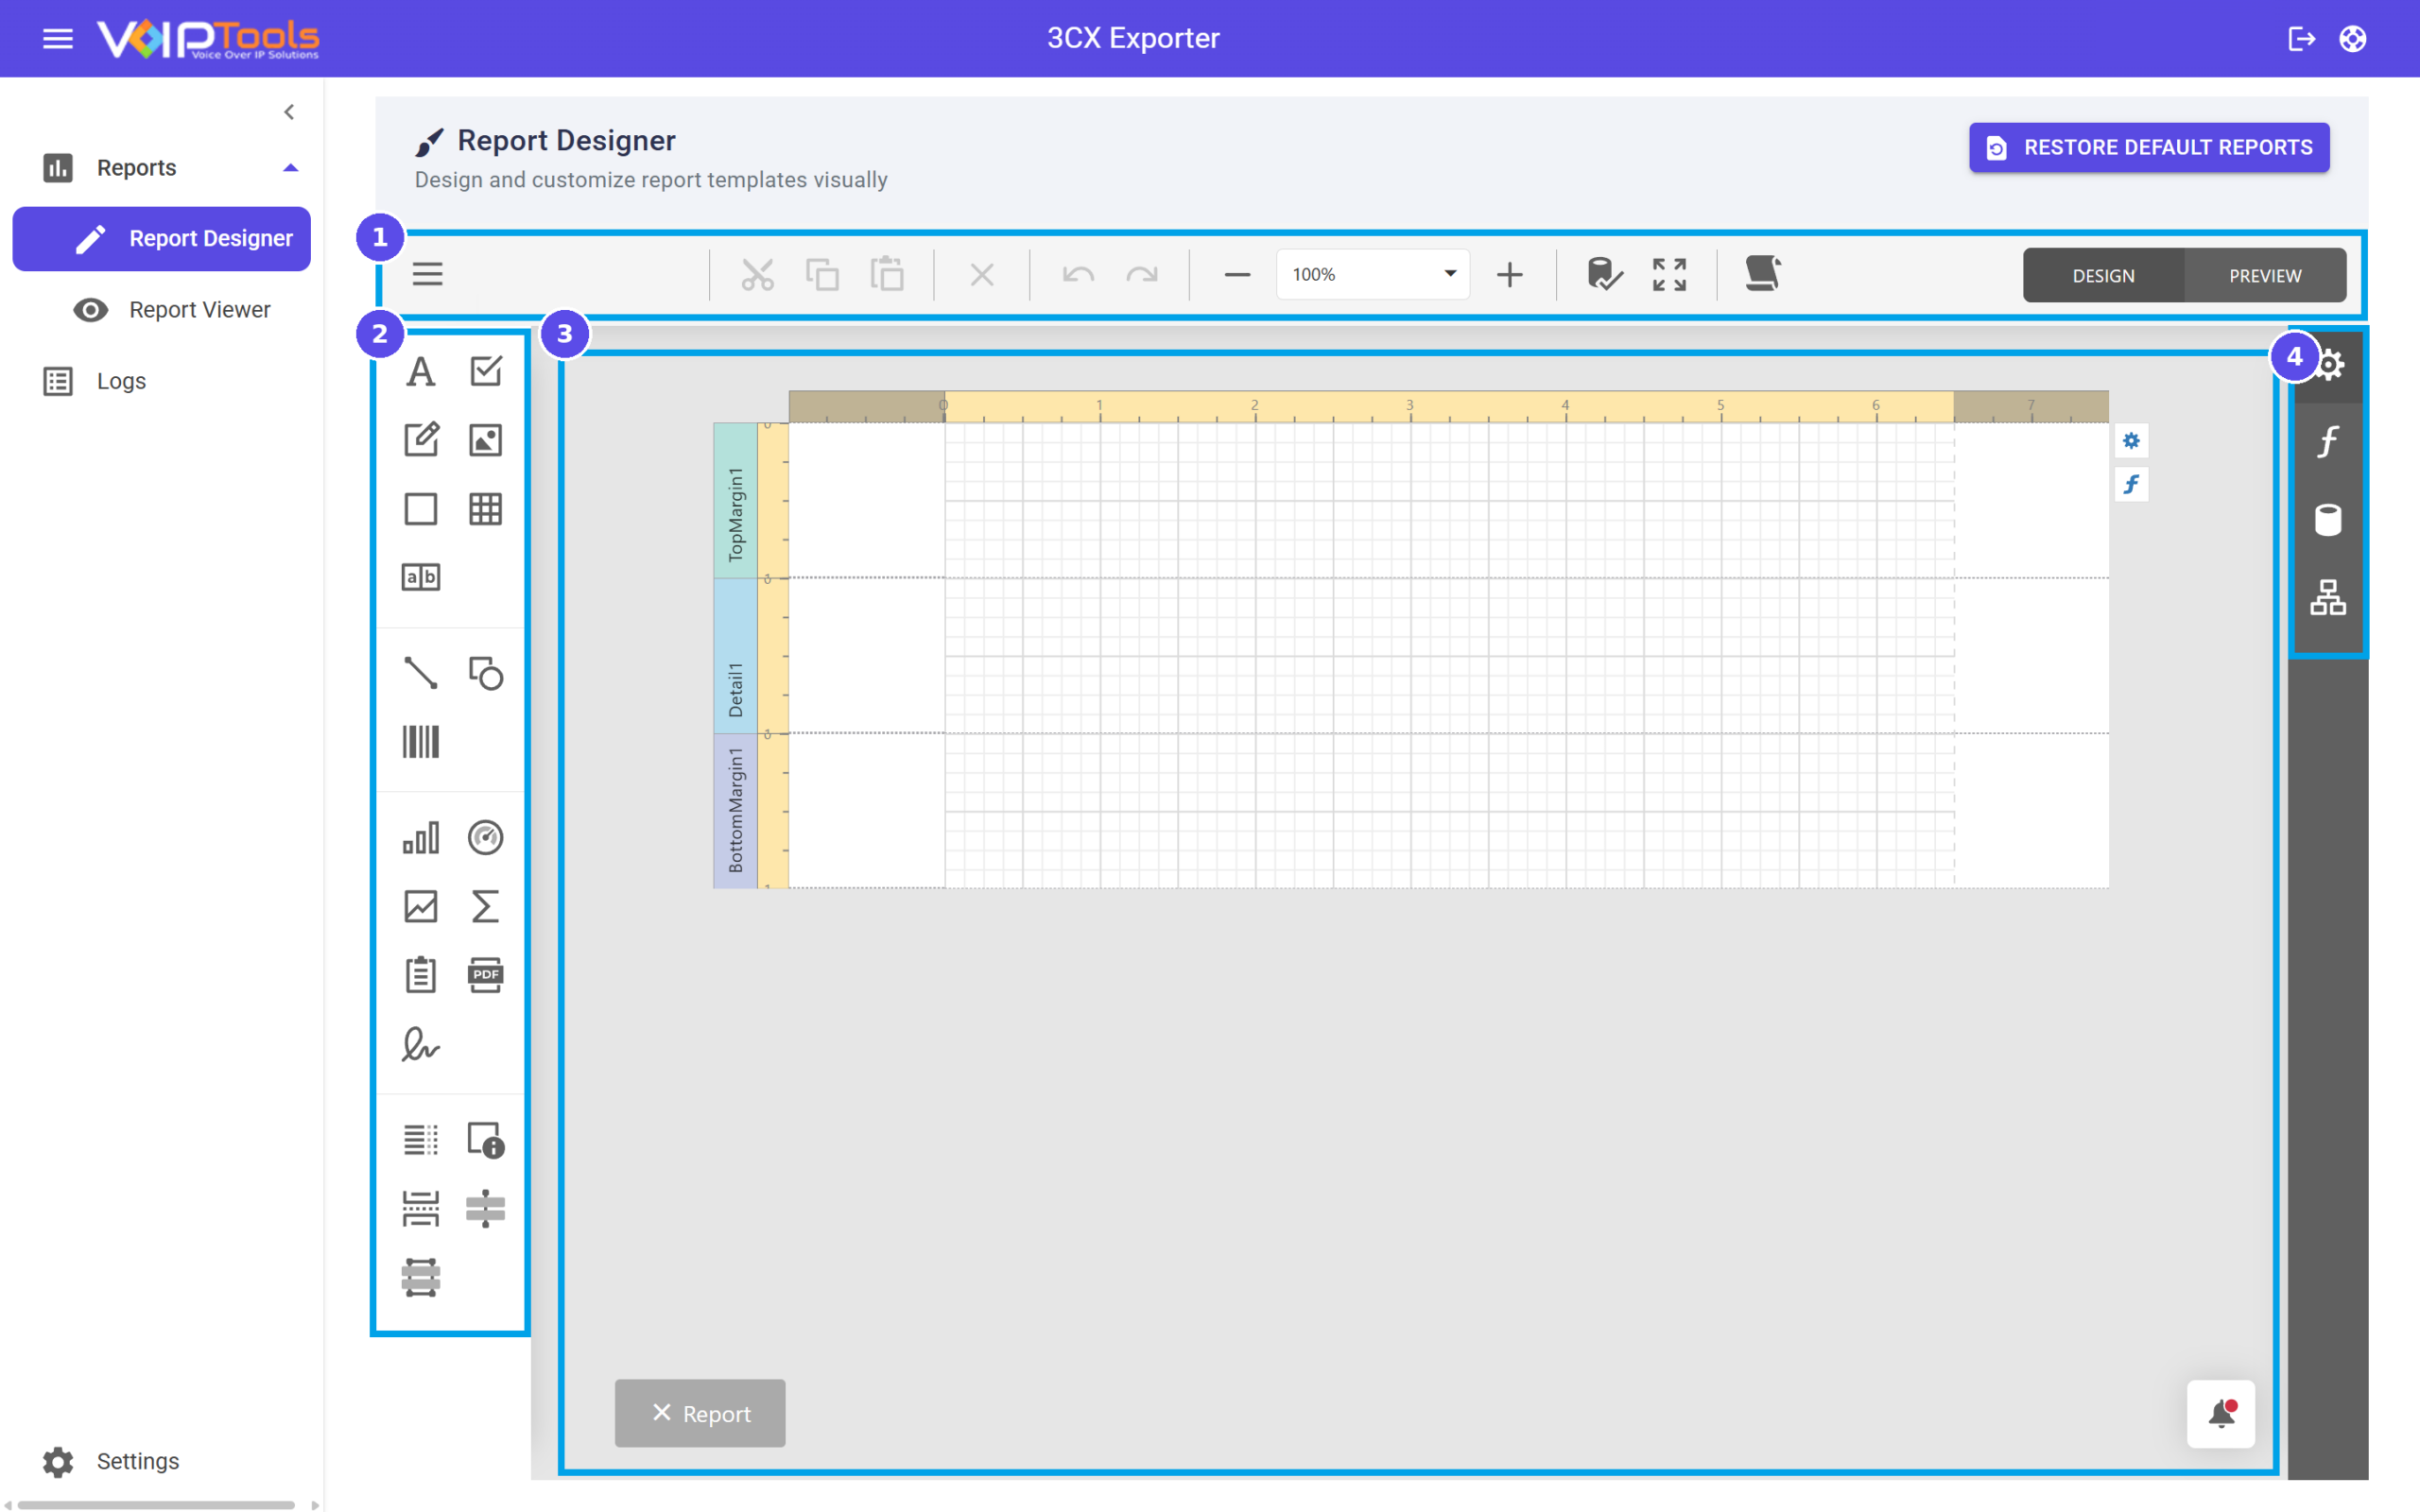Click the logout icon in the top bar
The width and height of the screenshot is (2420, 1512).
tap(2301, 38)
